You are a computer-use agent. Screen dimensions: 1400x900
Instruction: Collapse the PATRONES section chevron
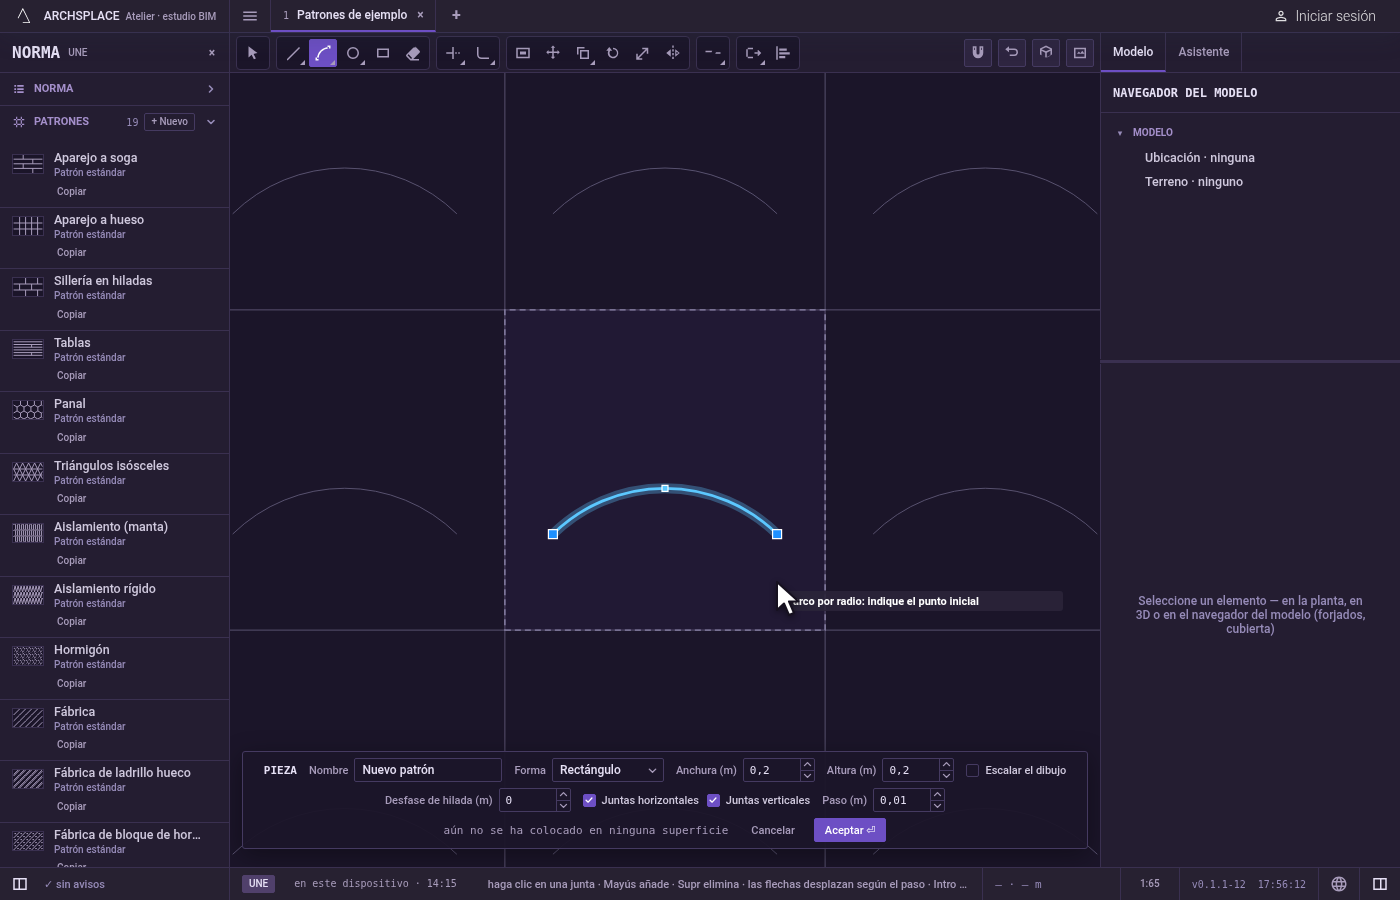point(211,122)
